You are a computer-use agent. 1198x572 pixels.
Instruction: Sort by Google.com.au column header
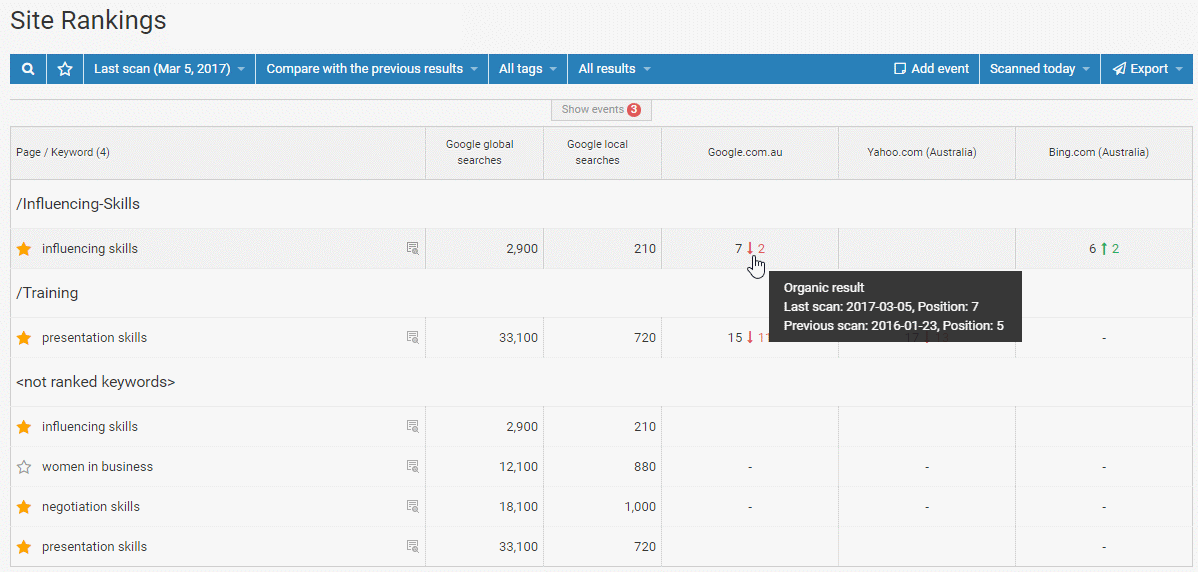745,153
